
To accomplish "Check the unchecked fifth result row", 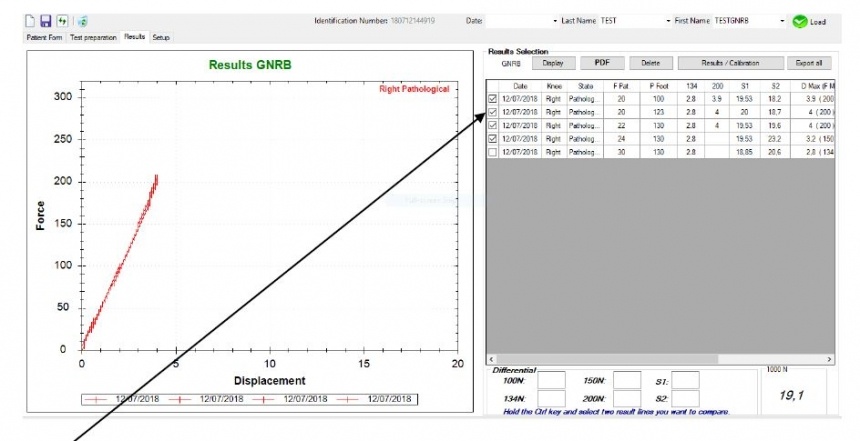I will (492, 152).
